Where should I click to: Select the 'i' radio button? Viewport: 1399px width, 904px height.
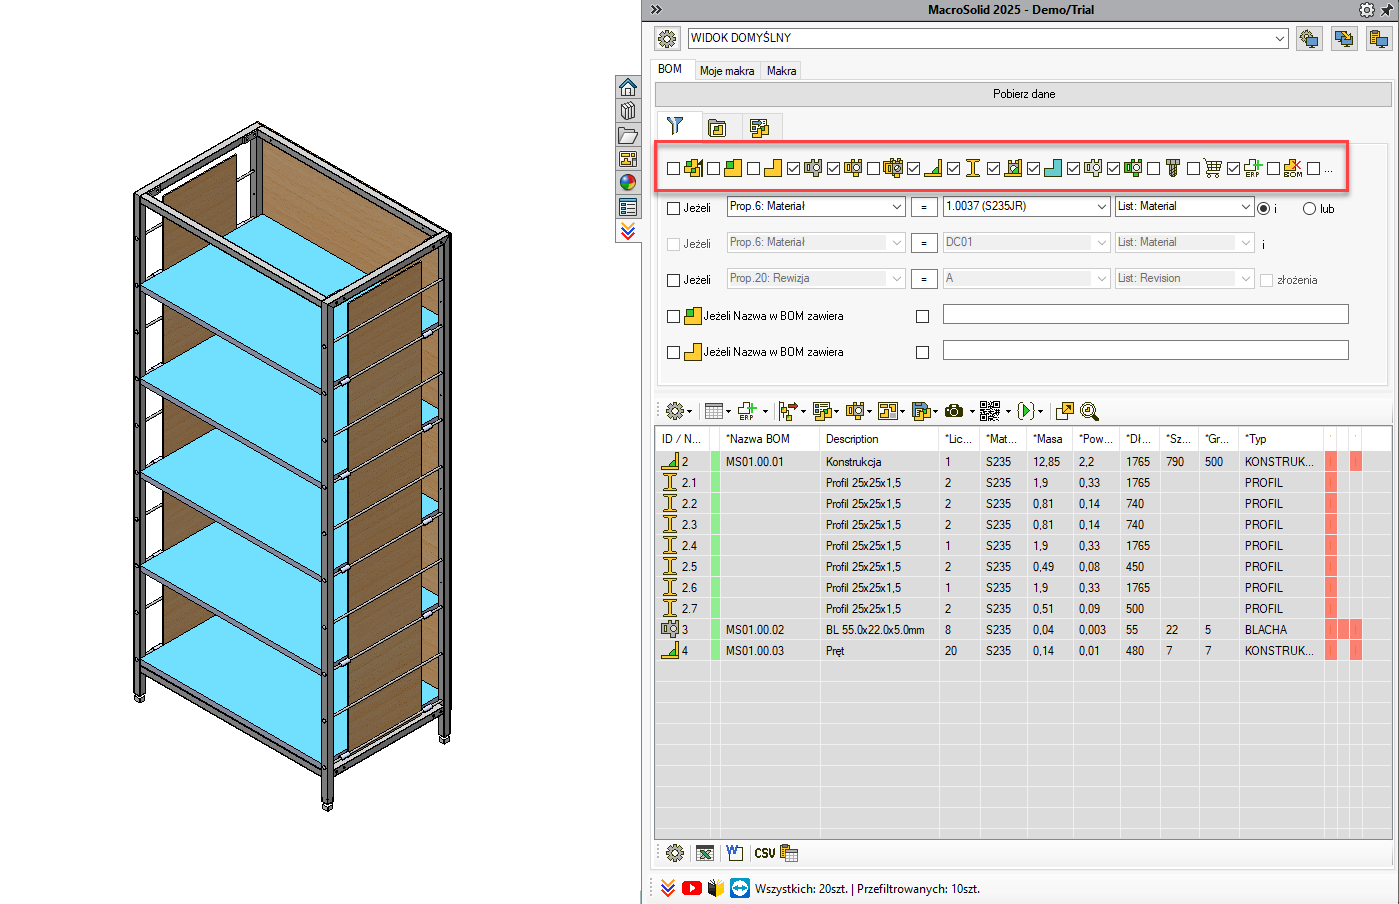point(1264,208)
